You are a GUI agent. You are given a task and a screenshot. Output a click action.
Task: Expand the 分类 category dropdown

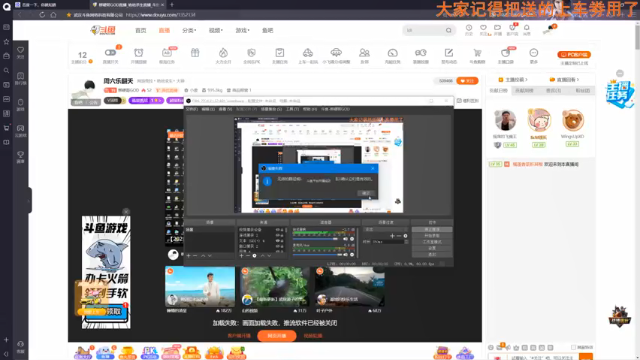(189, 31)
